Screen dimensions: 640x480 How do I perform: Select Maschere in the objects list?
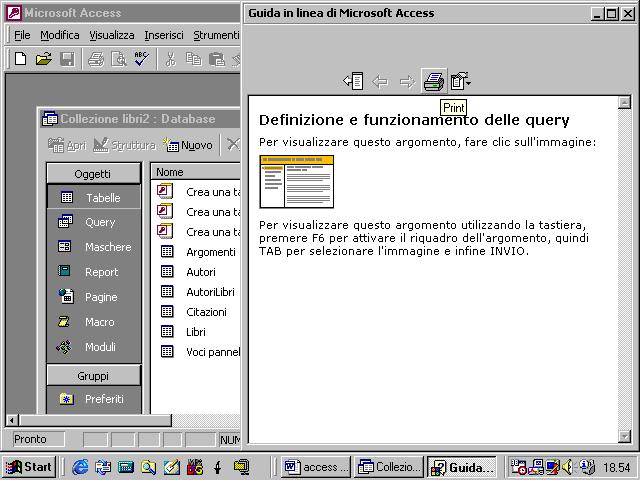(93, 247)
